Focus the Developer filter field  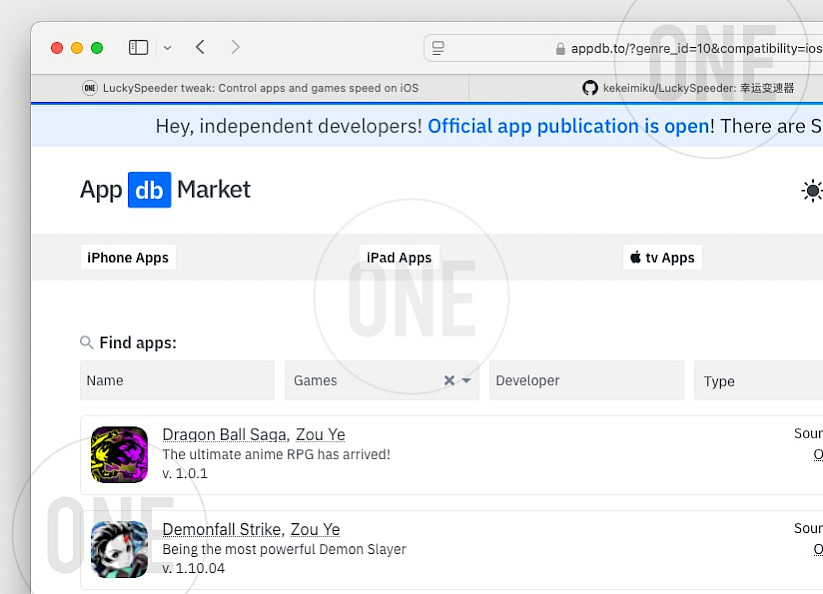point(586,380)
